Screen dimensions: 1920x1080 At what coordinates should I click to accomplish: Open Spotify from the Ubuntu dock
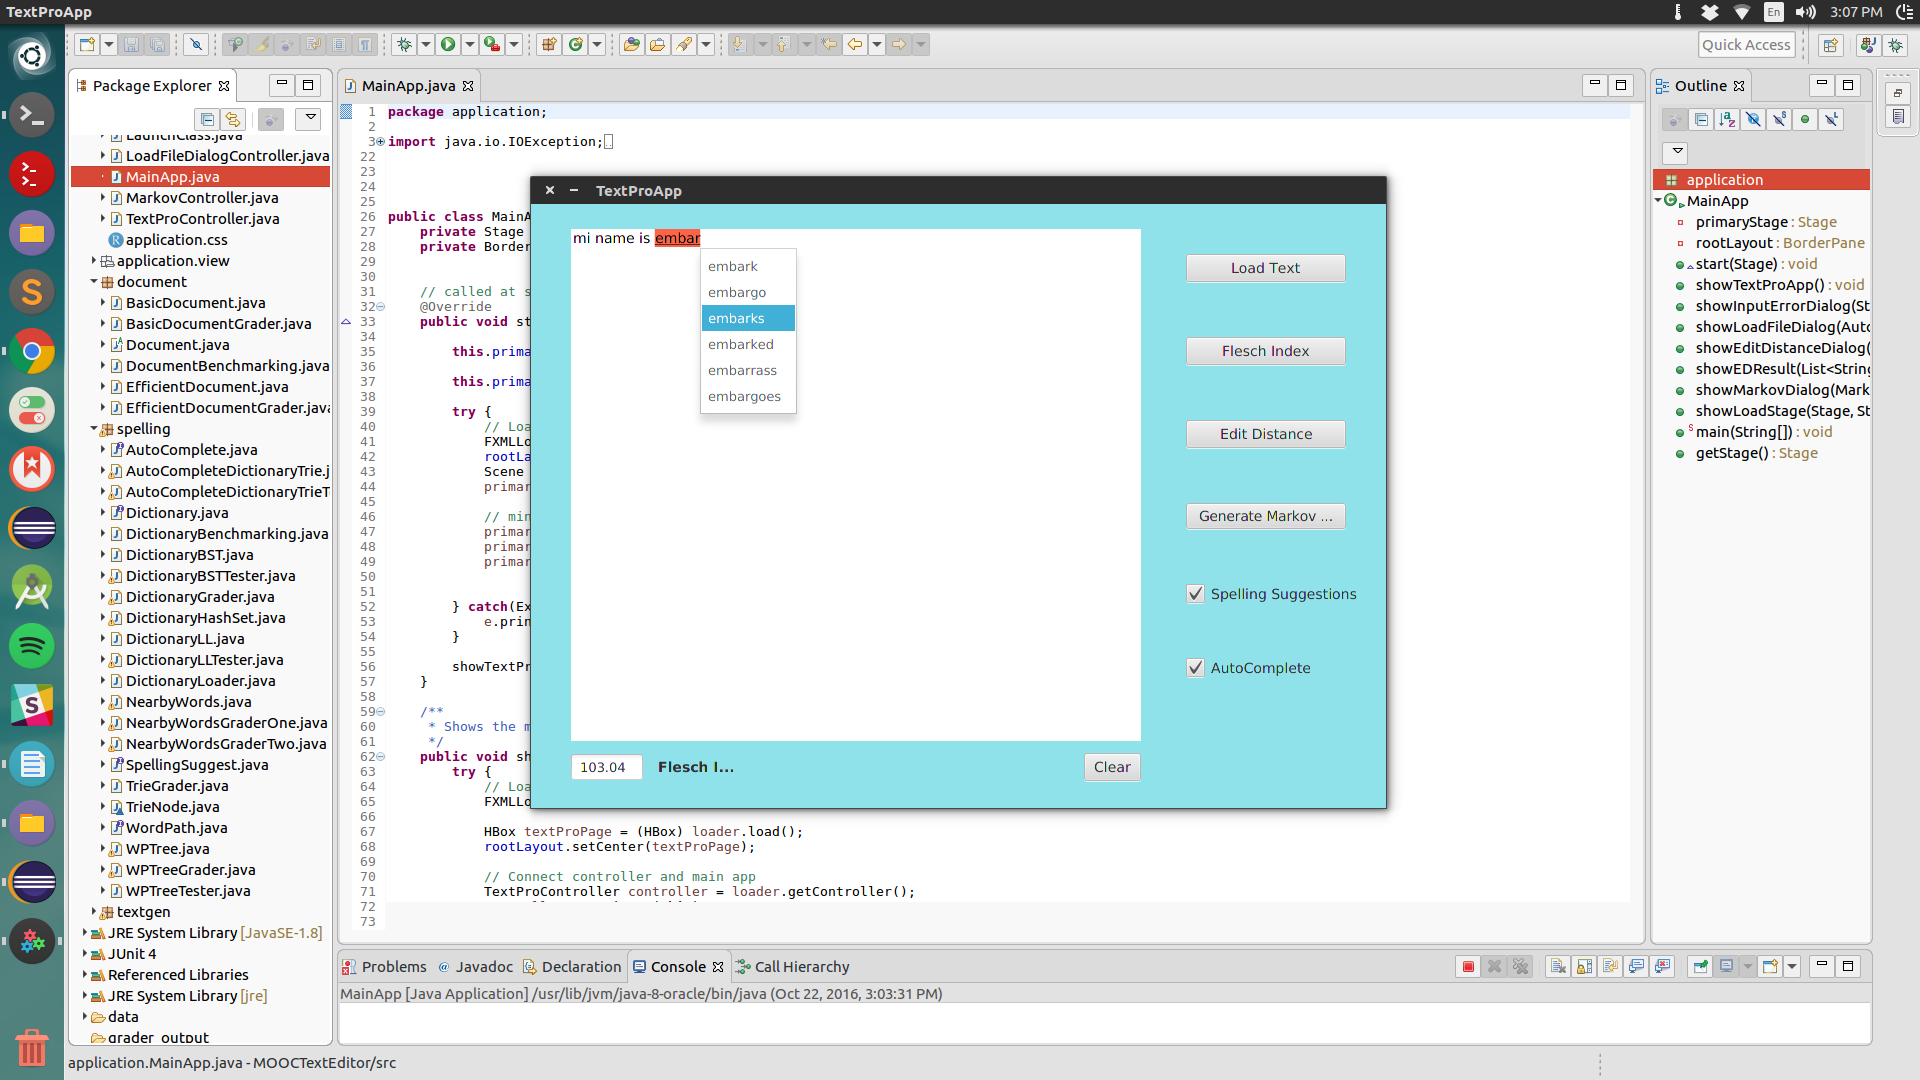[x=32, y=645]
